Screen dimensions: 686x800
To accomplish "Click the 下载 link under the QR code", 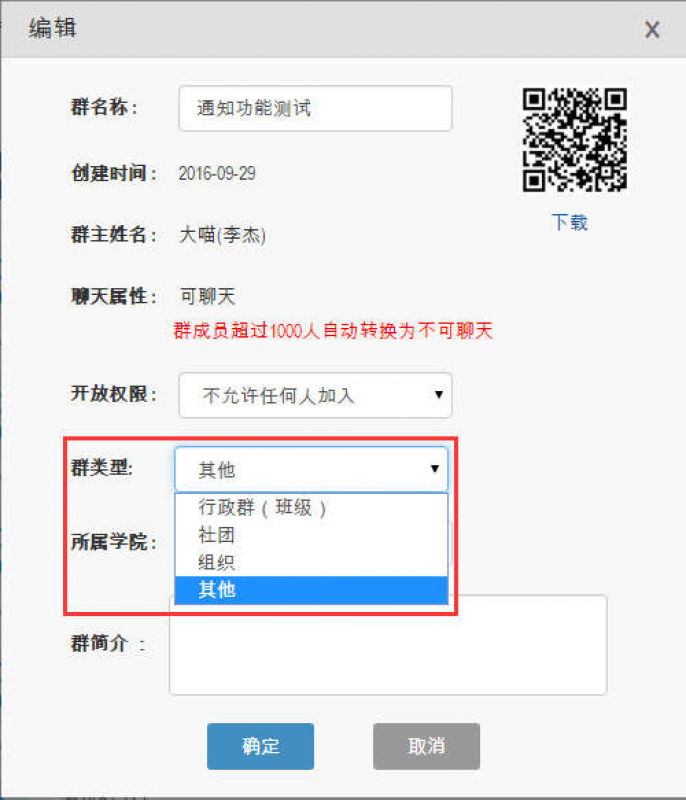I will tap(570, 222).
